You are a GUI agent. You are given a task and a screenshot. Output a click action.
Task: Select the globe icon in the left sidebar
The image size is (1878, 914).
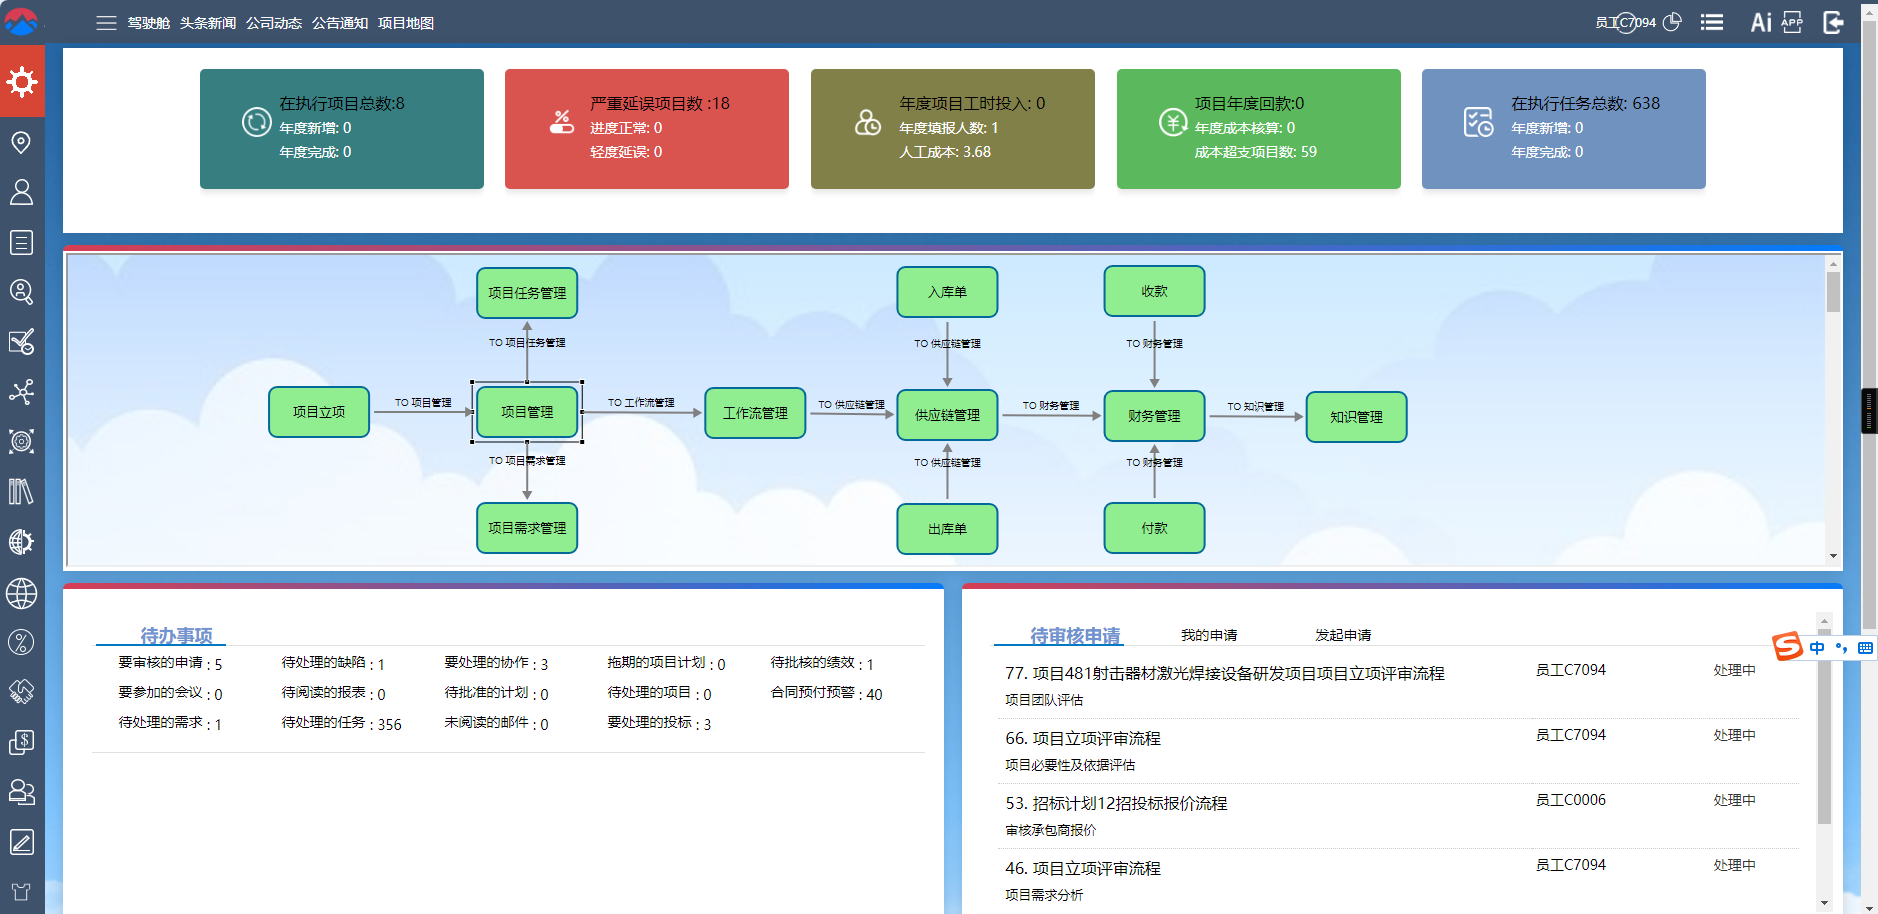pyautogui.click(x=22, y=592)
